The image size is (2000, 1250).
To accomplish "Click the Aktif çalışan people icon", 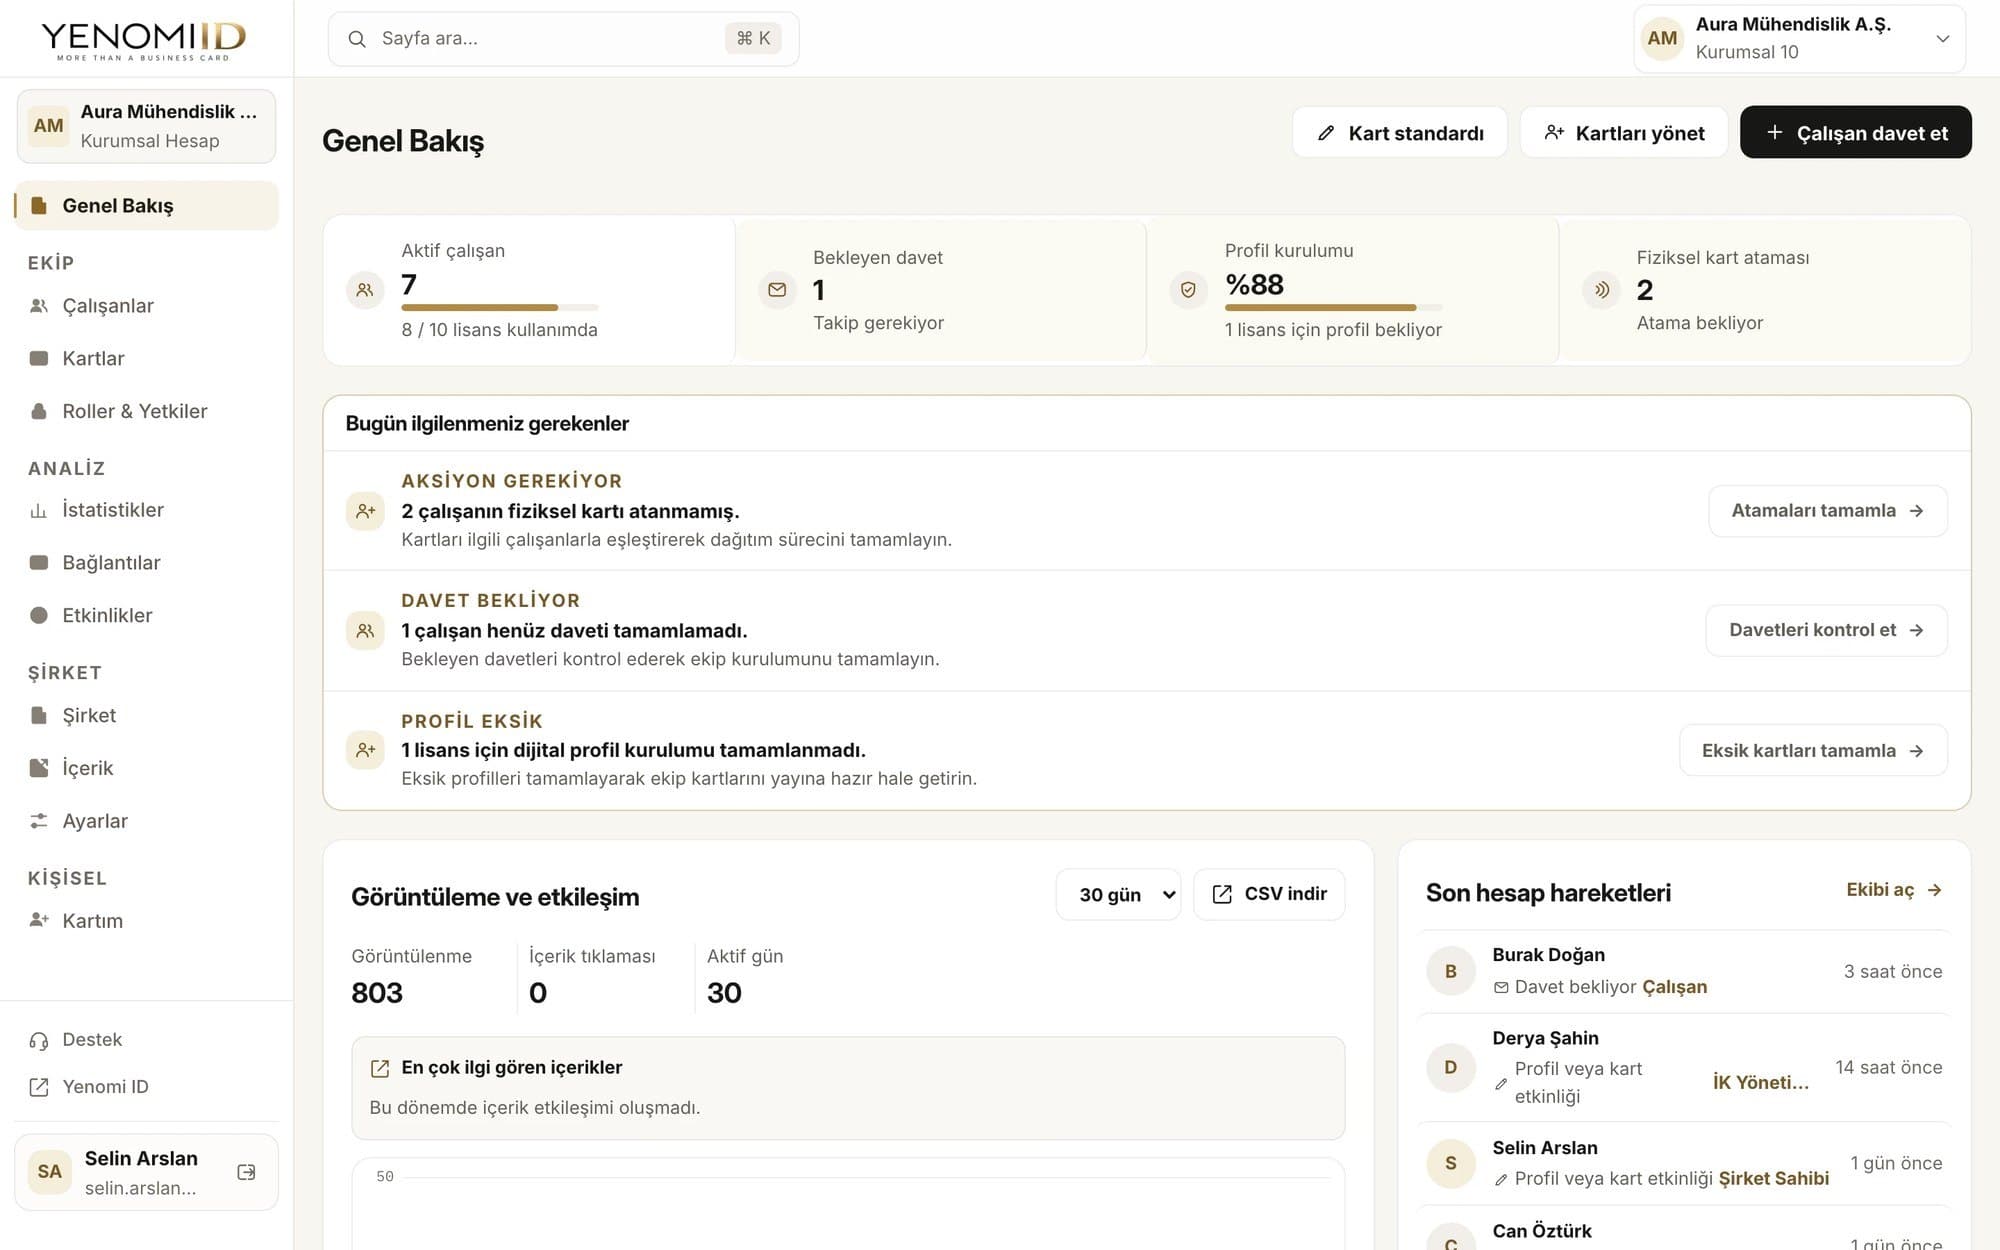I will click(x=365, y=290).
